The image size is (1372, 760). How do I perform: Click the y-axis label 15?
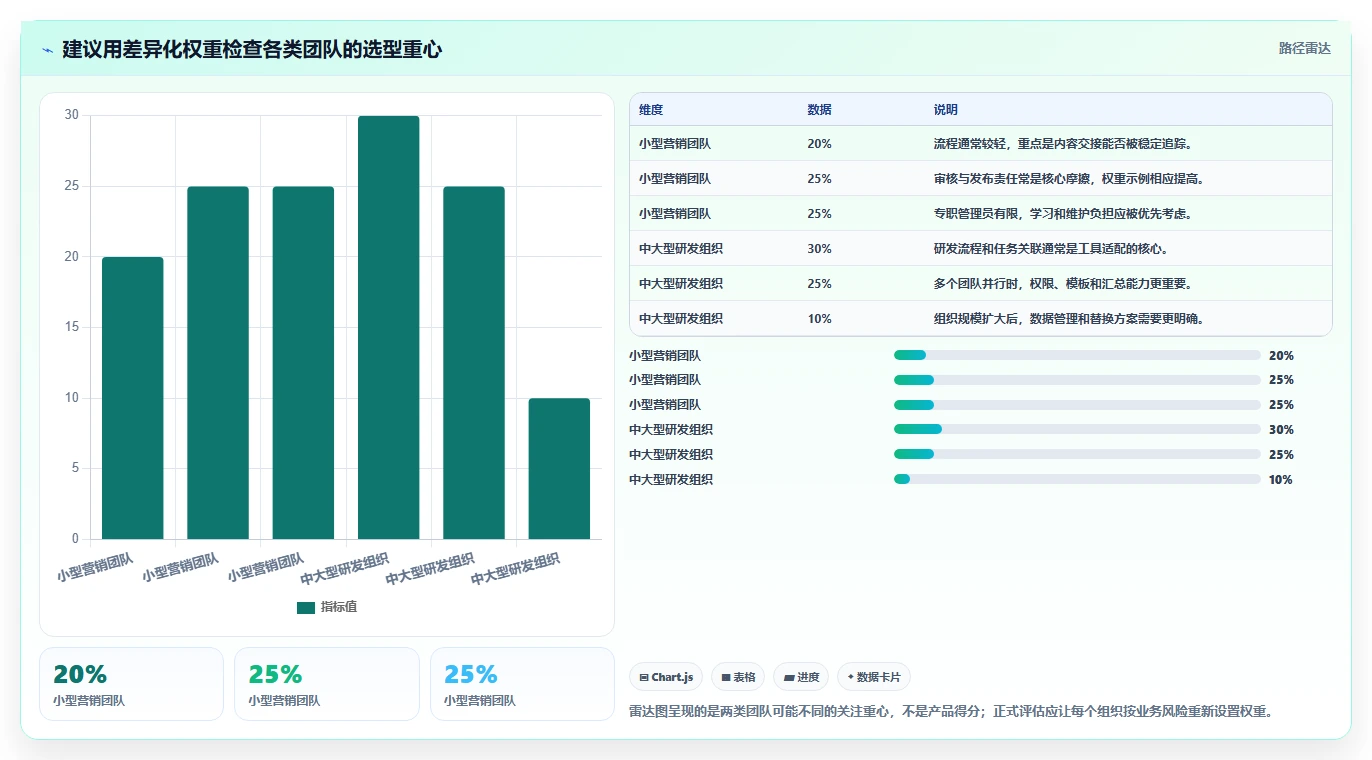pyautogui.click(x=71, y=327)
